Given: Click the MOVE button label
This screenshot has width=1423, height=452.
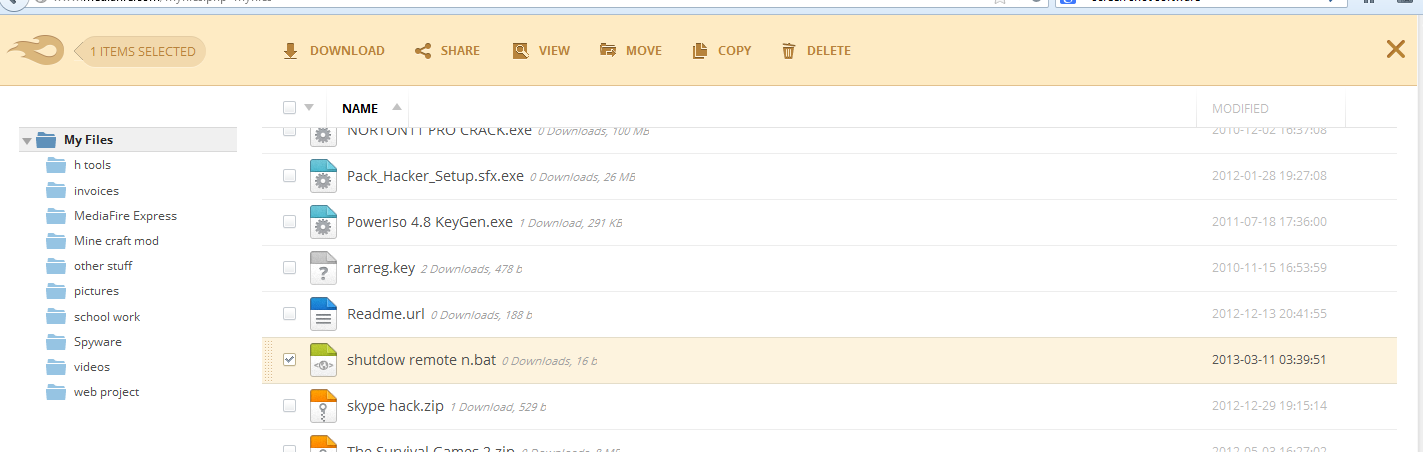Looking at the screenshot, I should [x=644, y=51].
